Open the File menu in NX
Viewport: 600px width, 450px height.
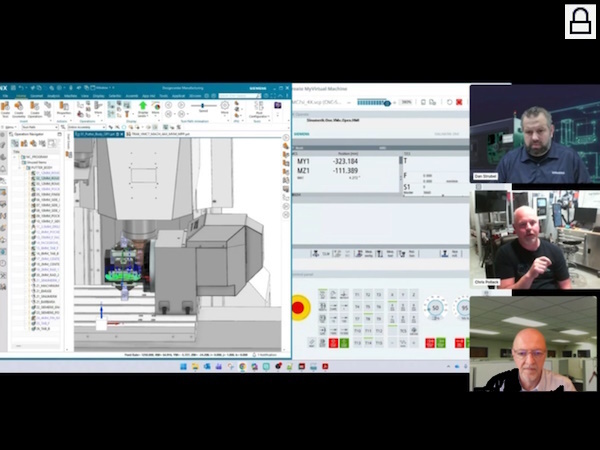pyautogui.click(x=5, y=96)
